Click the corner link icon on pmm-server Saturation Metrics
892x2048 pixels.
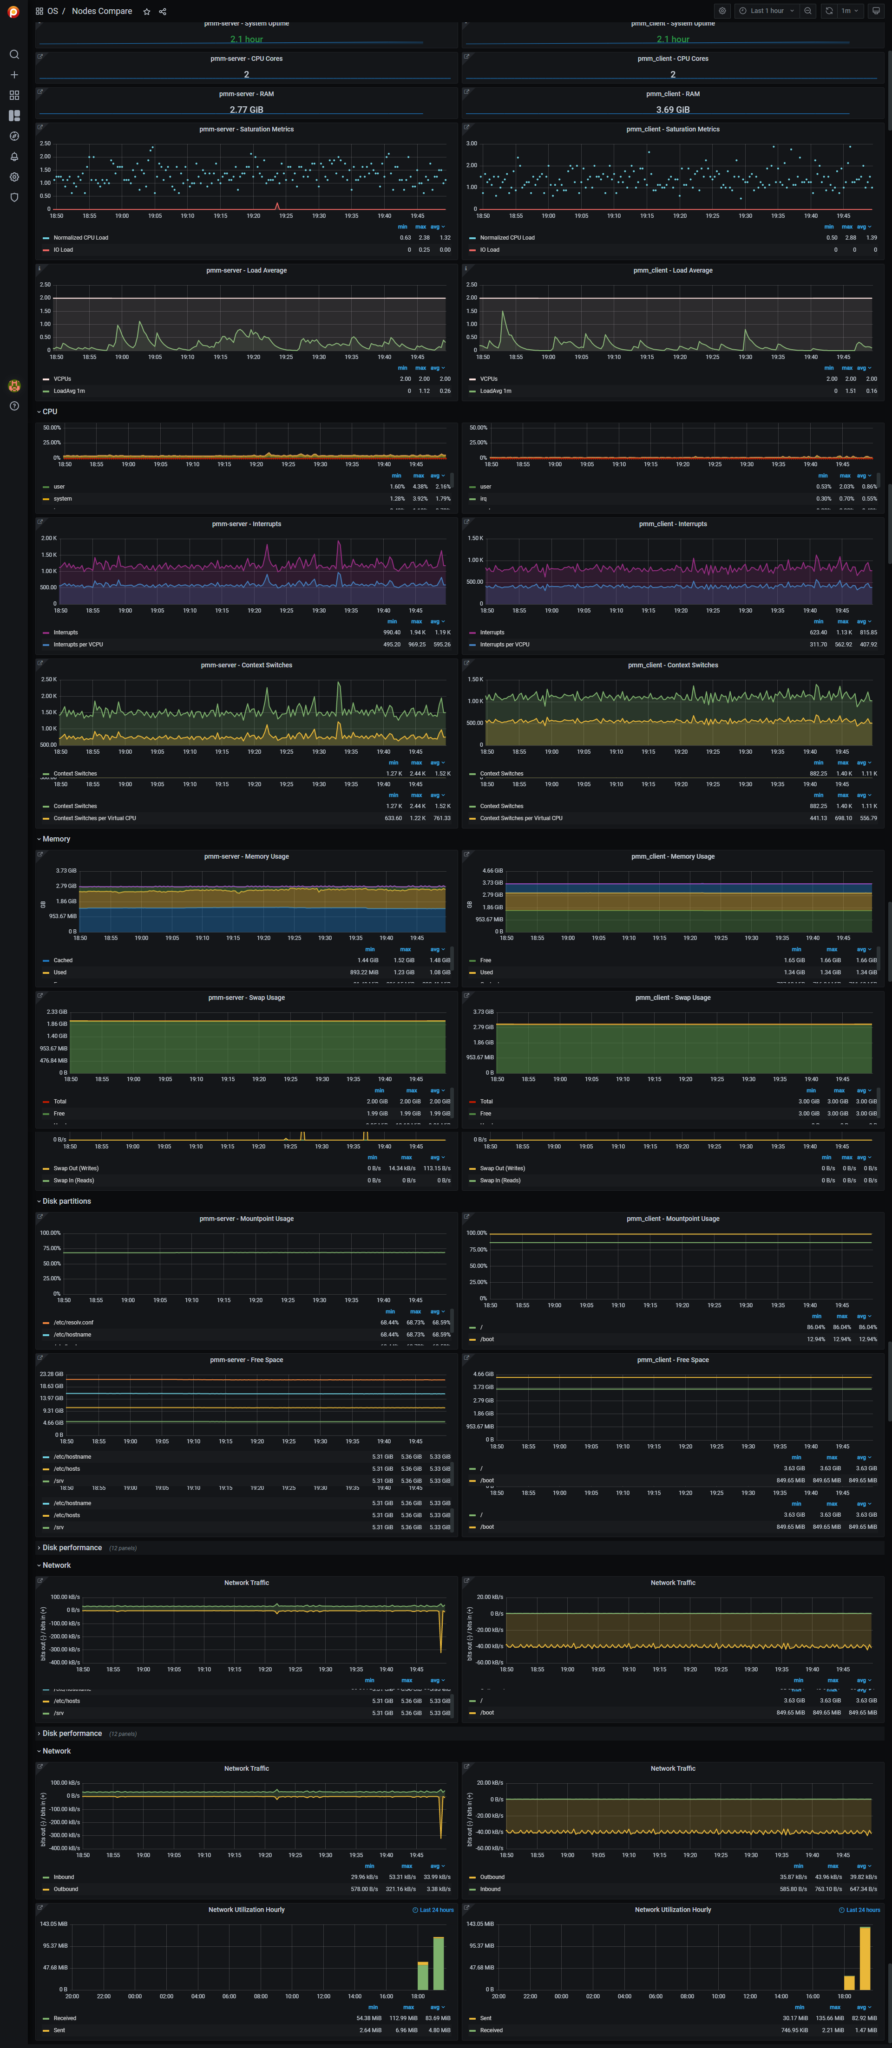pyautogui.click(x=39, y=126)
